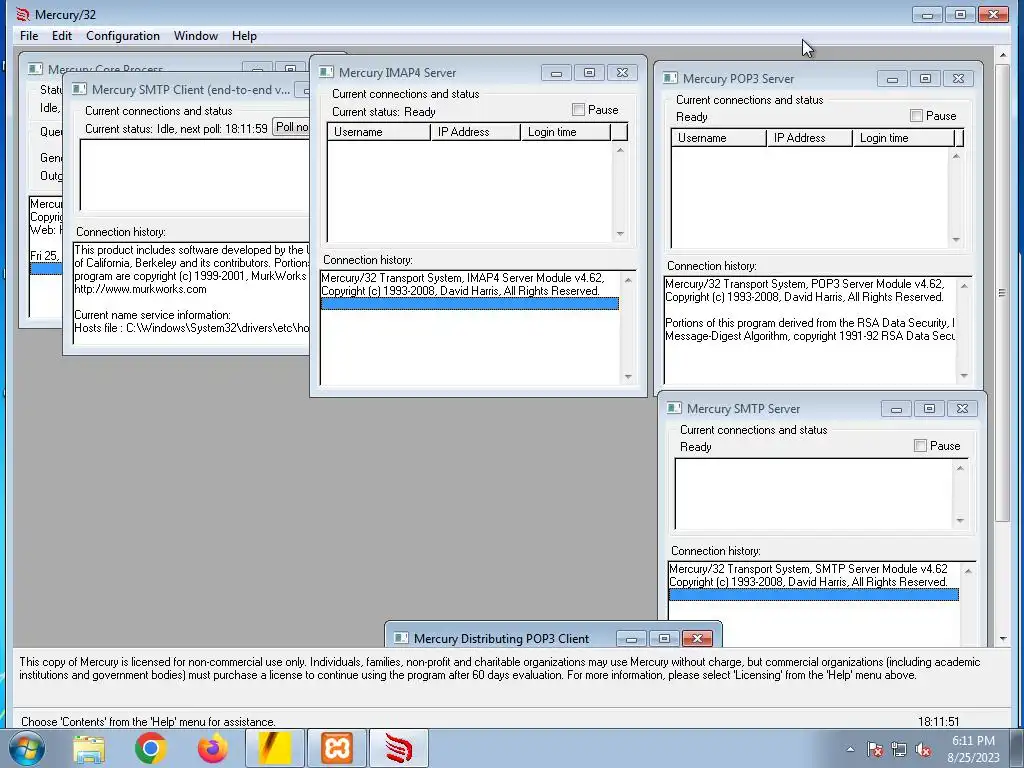Viewport: 1024px width, 768px height.
Task: Maximize the Mercury SMTP Server window
Action: click(x=929, y=409)
